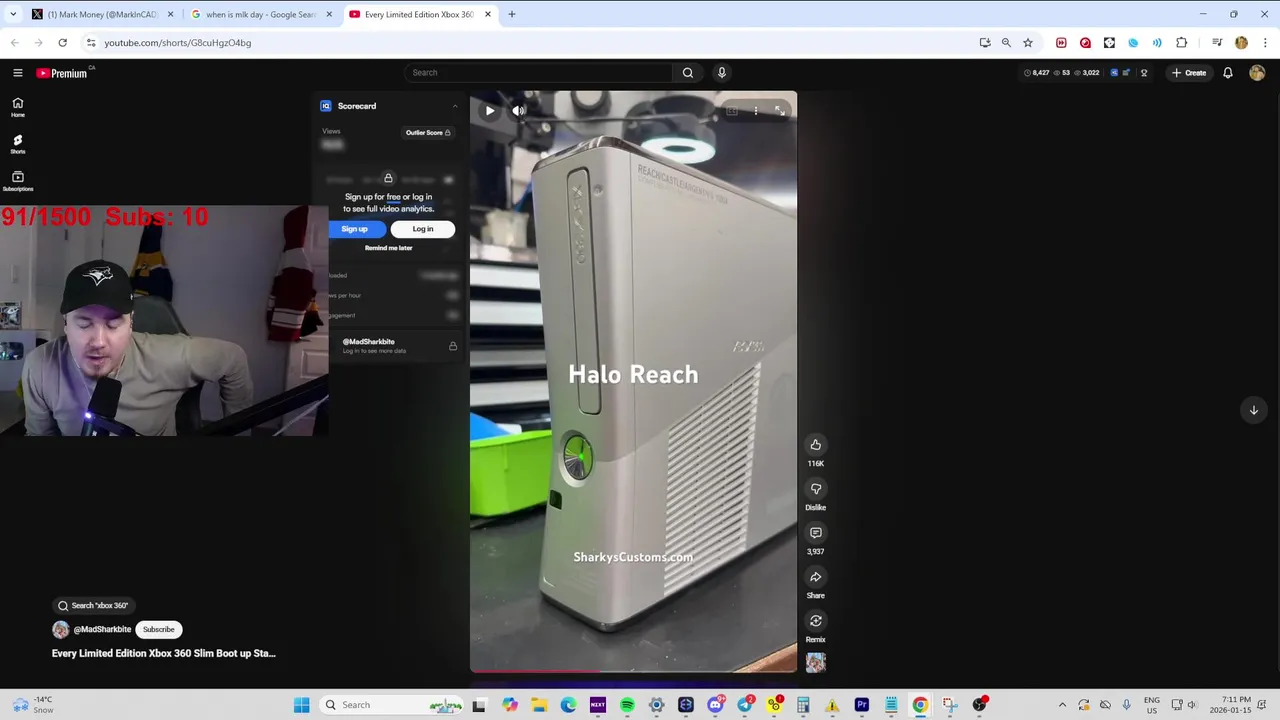Screen dimensions: 1280x720
Task: Open the YouTube guide hamburger menu
Action: tap(18, 73)
